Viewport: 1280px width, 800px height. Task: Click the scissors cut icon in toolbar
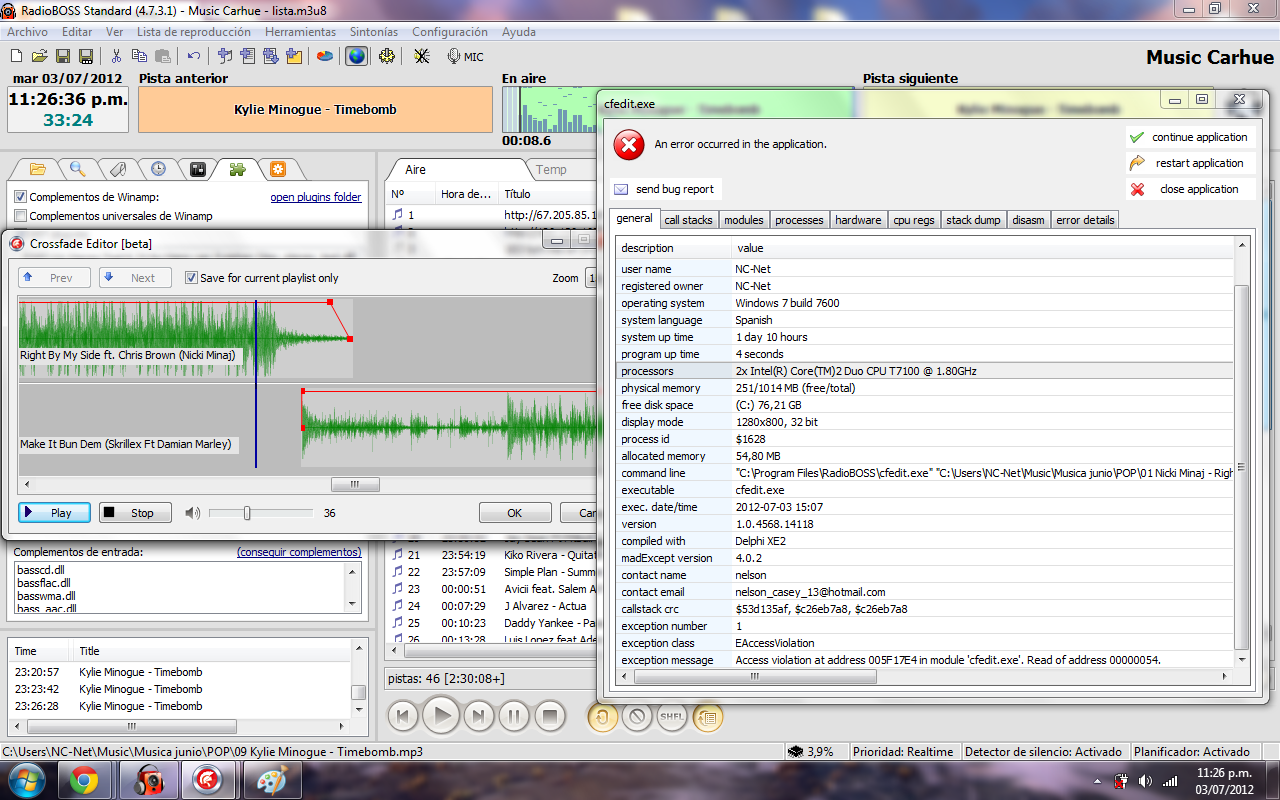[x=116, y=56]
